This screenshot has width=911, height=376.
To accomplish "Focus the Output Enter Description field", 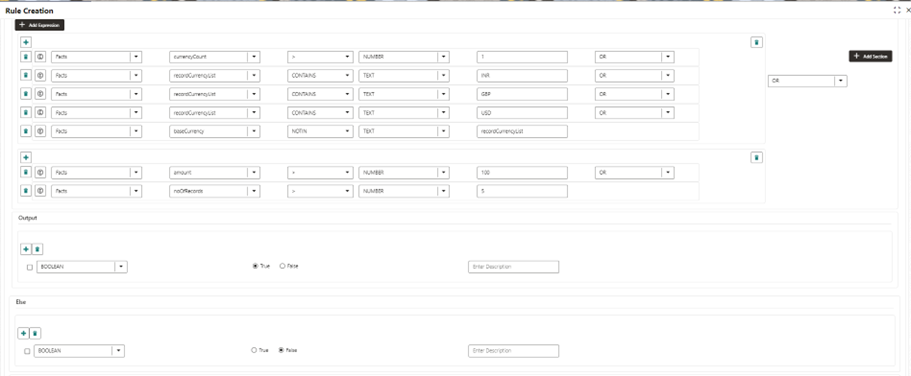I will [x=513, y=267].
